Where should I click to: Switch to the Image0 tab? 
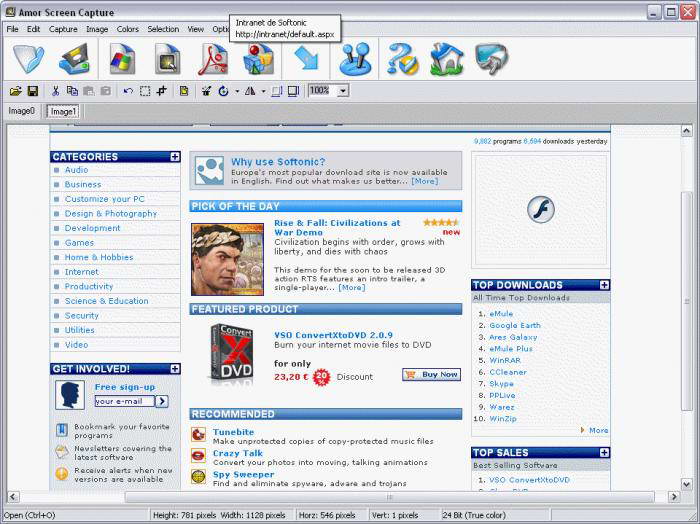[x=21, y=111]
